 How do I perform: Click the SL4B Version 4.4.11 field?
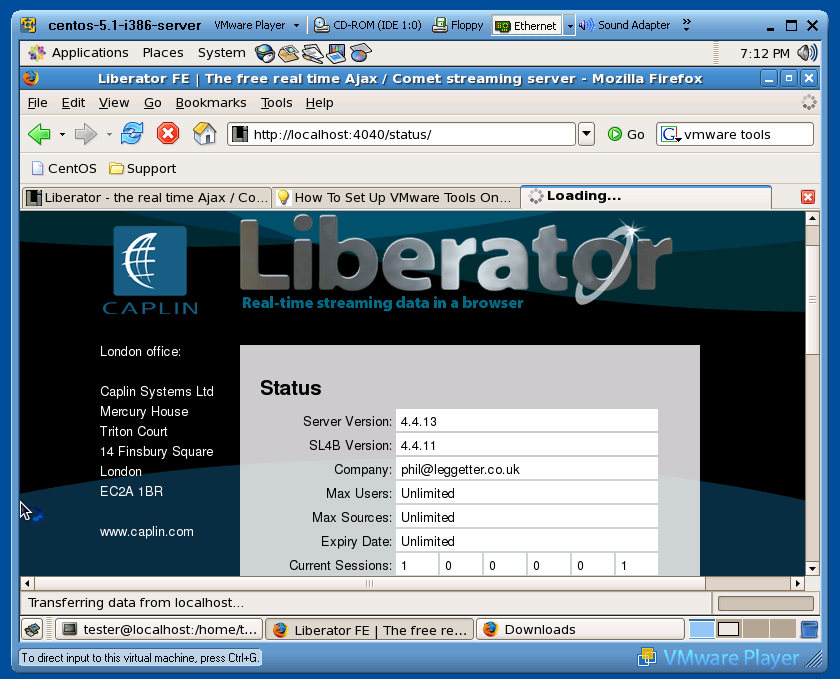[x=526, y=445]
